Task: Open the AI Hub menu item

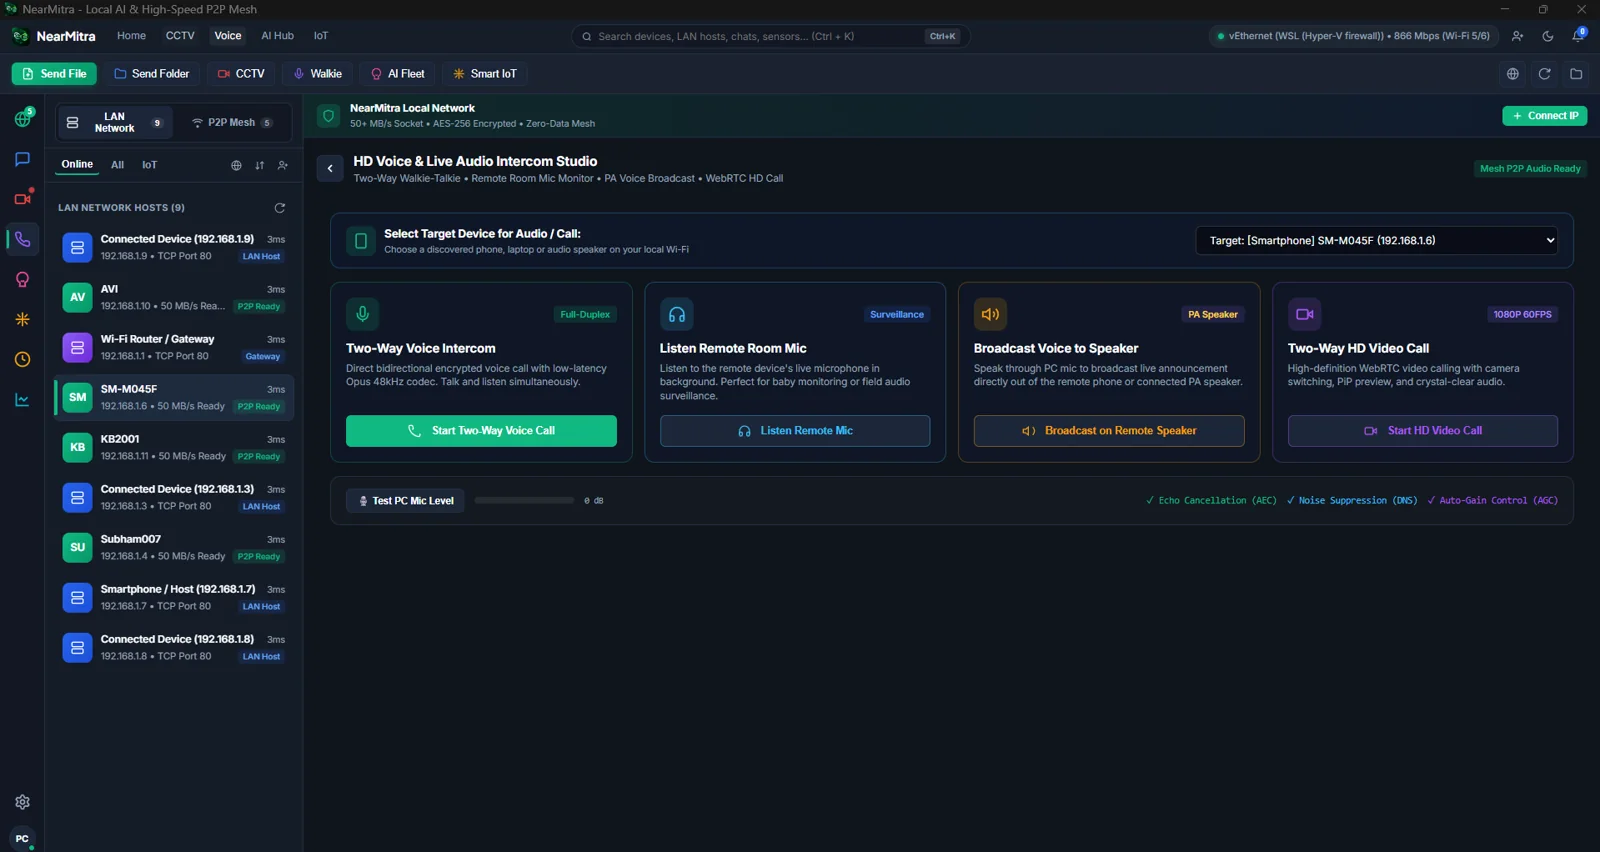Action: [x=277, y=36]
